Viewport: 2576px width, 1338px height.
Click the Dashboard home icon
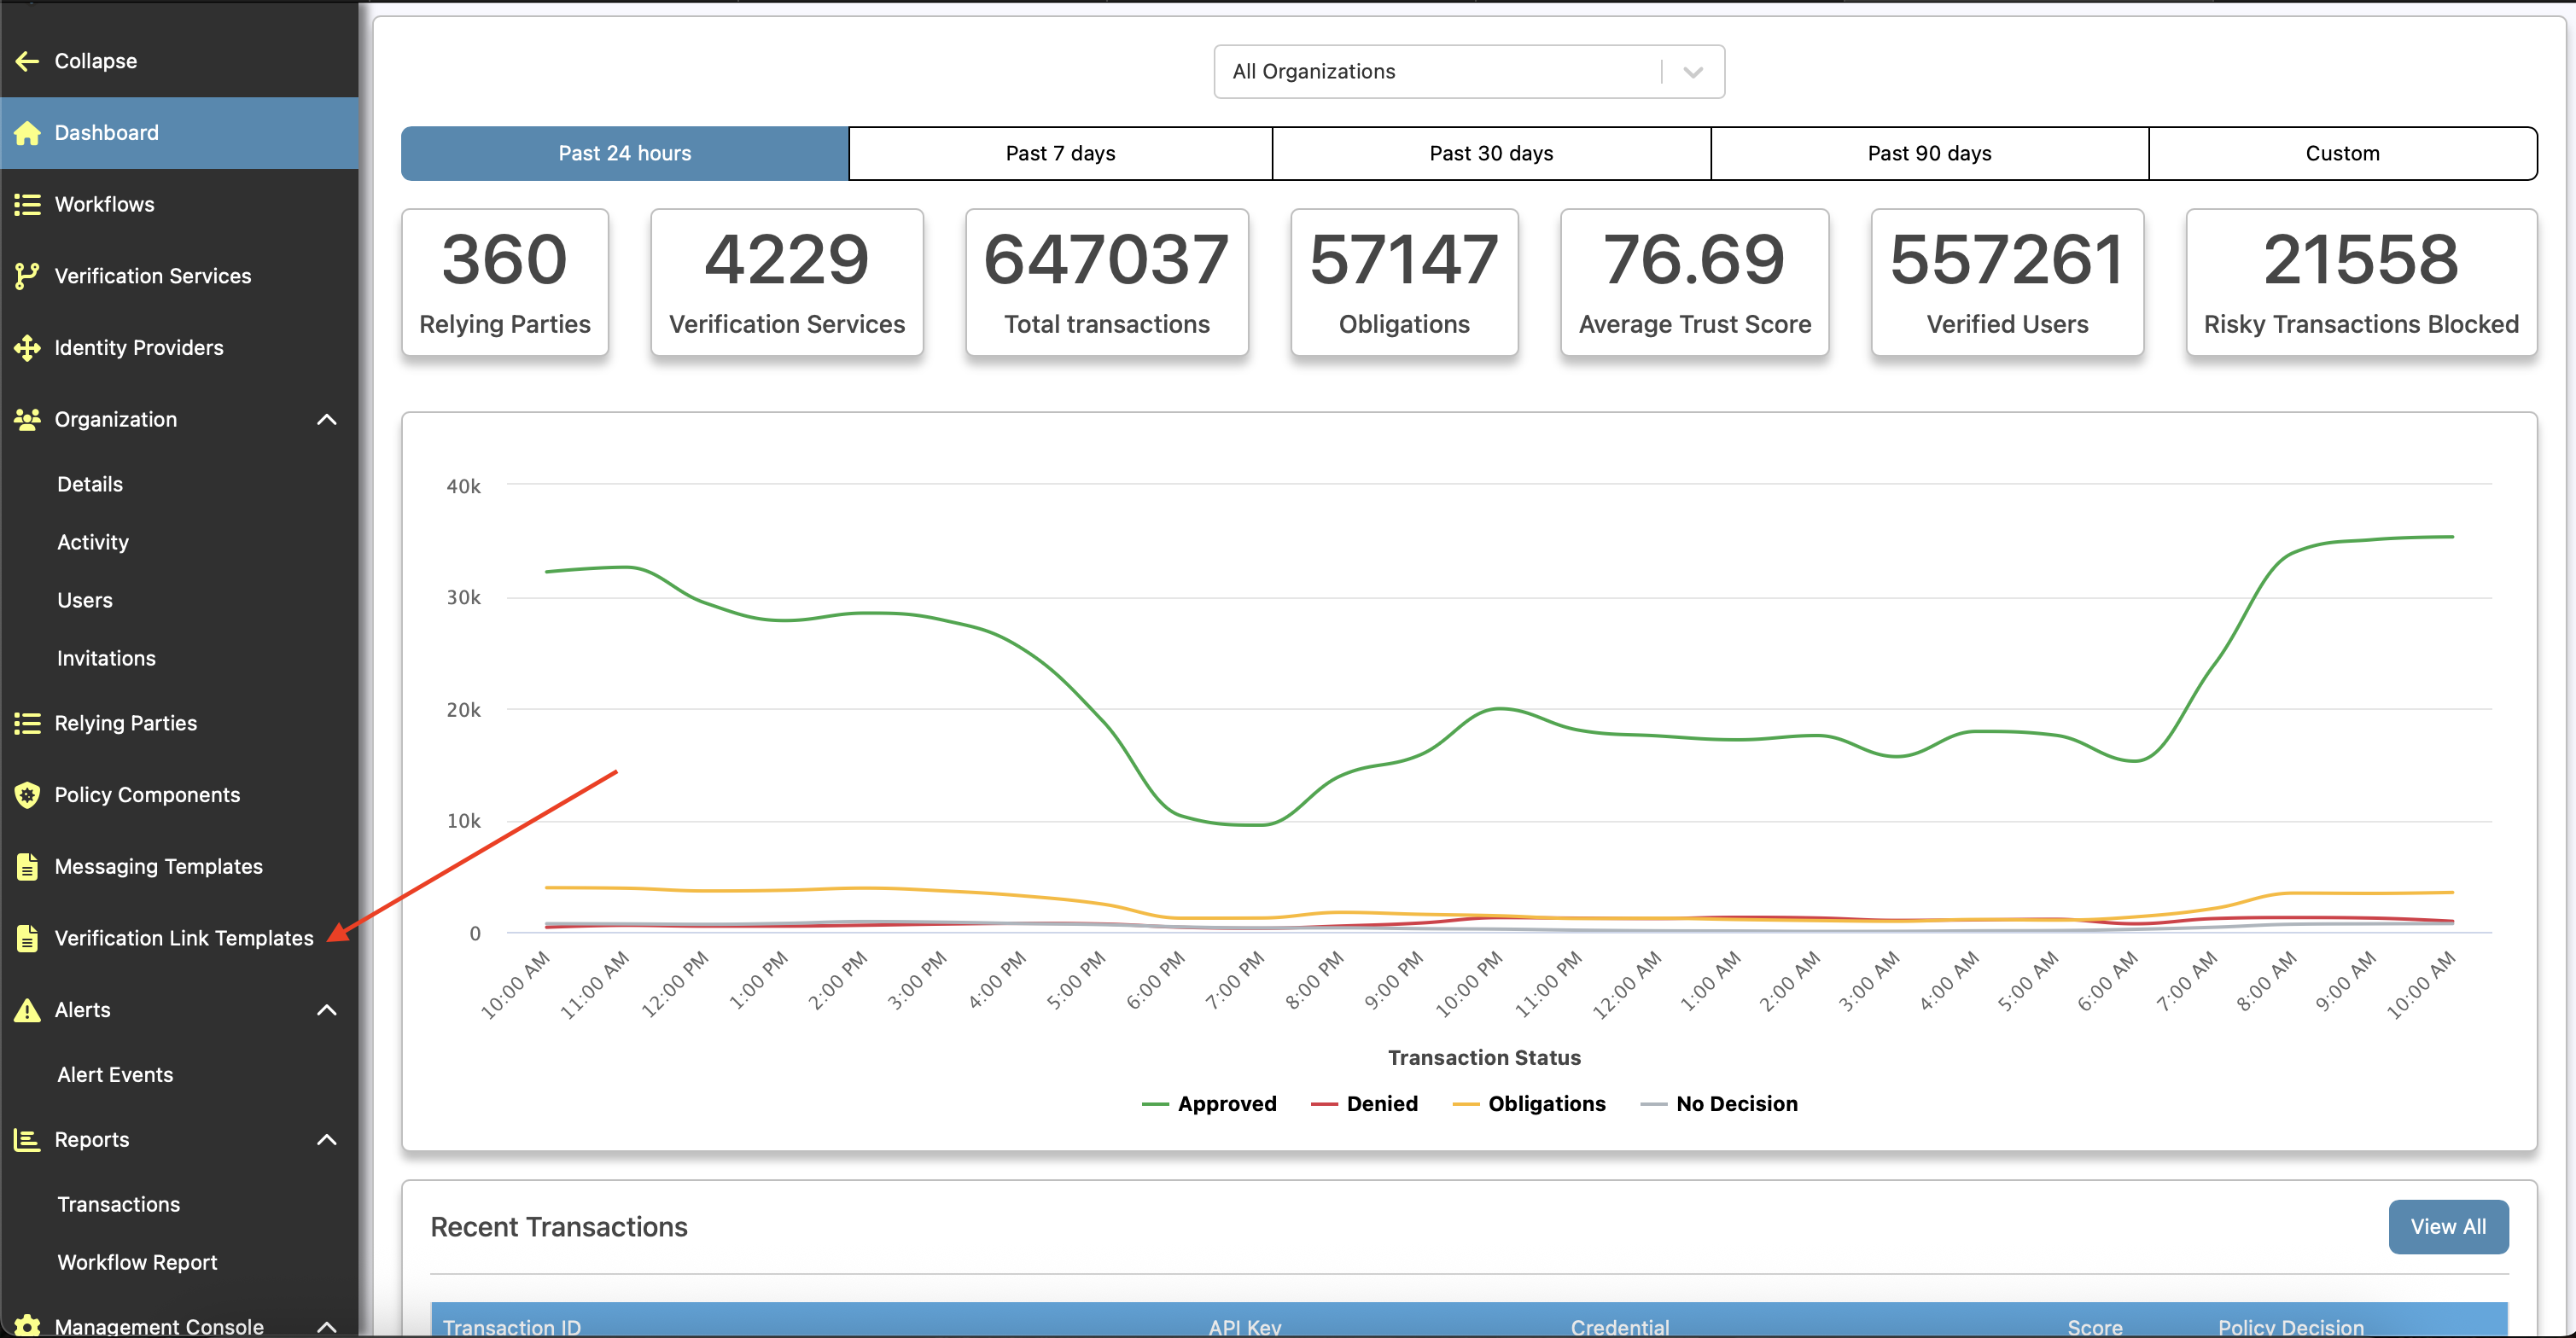point(27,133)
